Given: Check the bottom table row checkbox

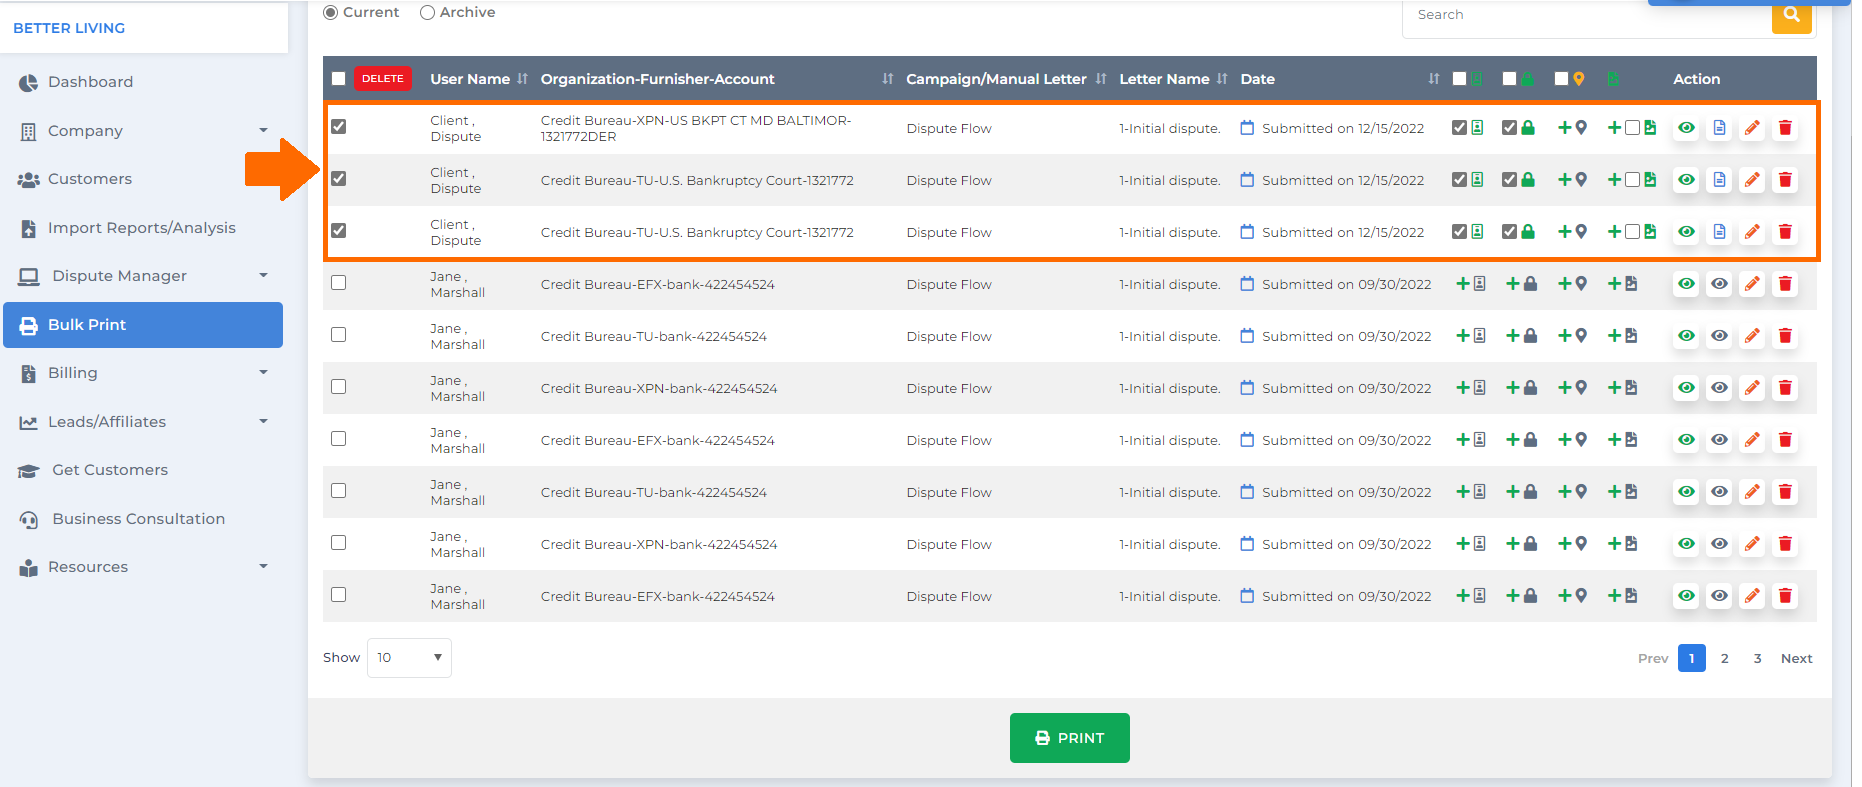Looking at the screenshot, I should click(x=339, y=595).
